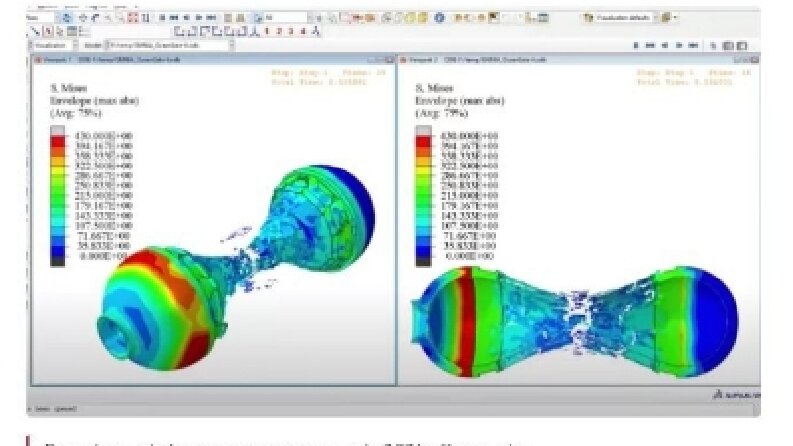
Task: Click the side-view stress model in Viewport 2
Action: [x=575, y=322]
